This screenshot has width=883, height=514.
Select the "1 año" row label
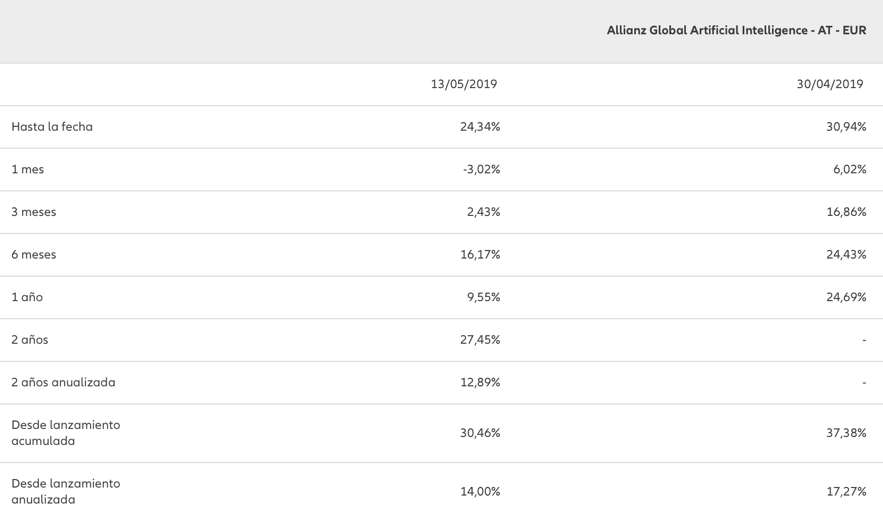[x=27, y=297]
